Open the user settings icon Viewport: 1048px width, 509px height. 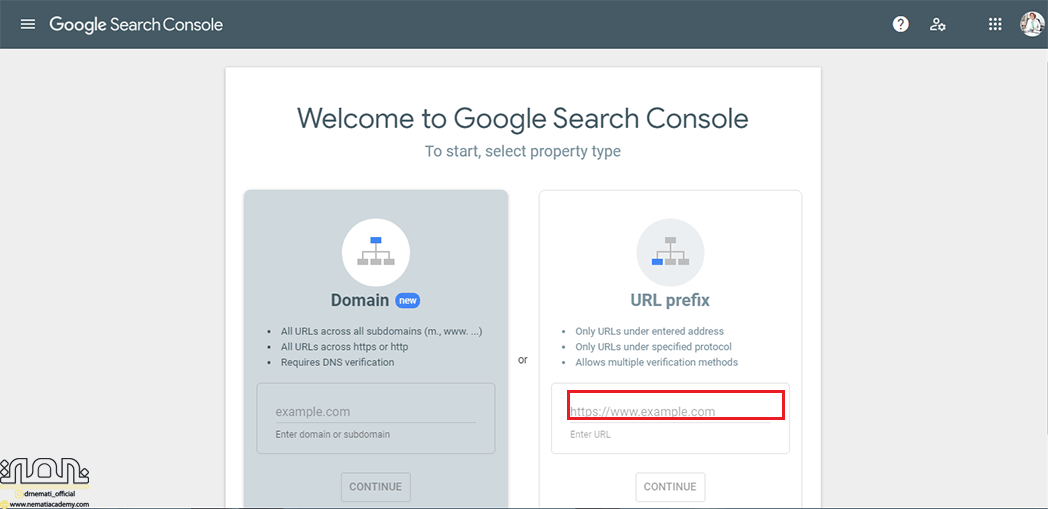(x=937, y=24)
